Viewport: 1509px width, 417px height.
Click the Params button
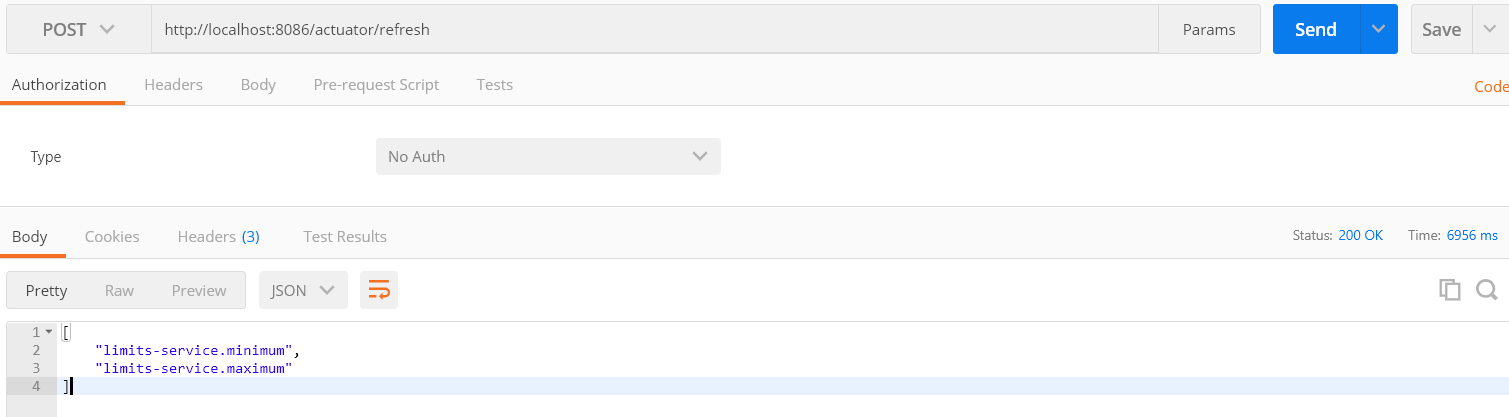tap(1208, 30)
